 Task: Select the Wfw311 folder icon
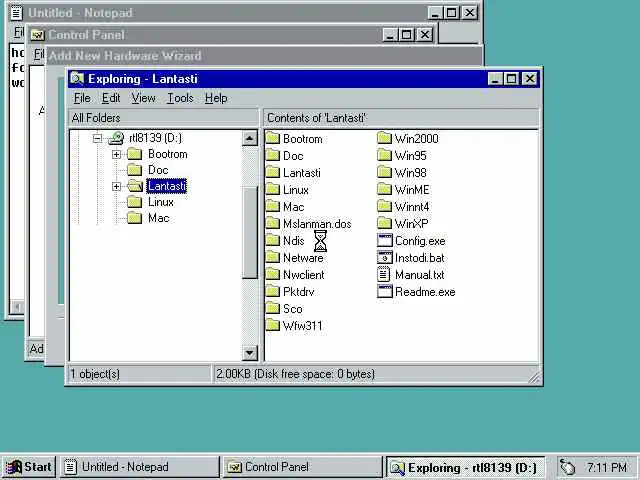273,326
